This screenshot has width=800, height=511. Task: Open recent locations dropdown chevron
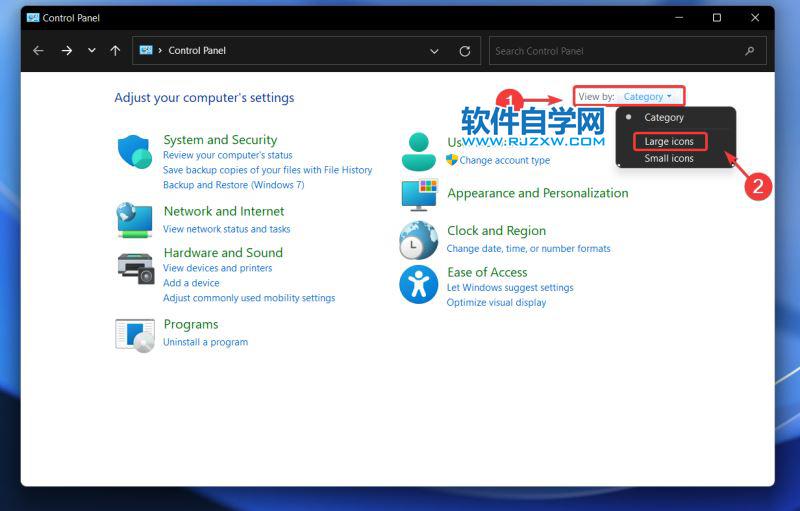(x=91, y=50)
